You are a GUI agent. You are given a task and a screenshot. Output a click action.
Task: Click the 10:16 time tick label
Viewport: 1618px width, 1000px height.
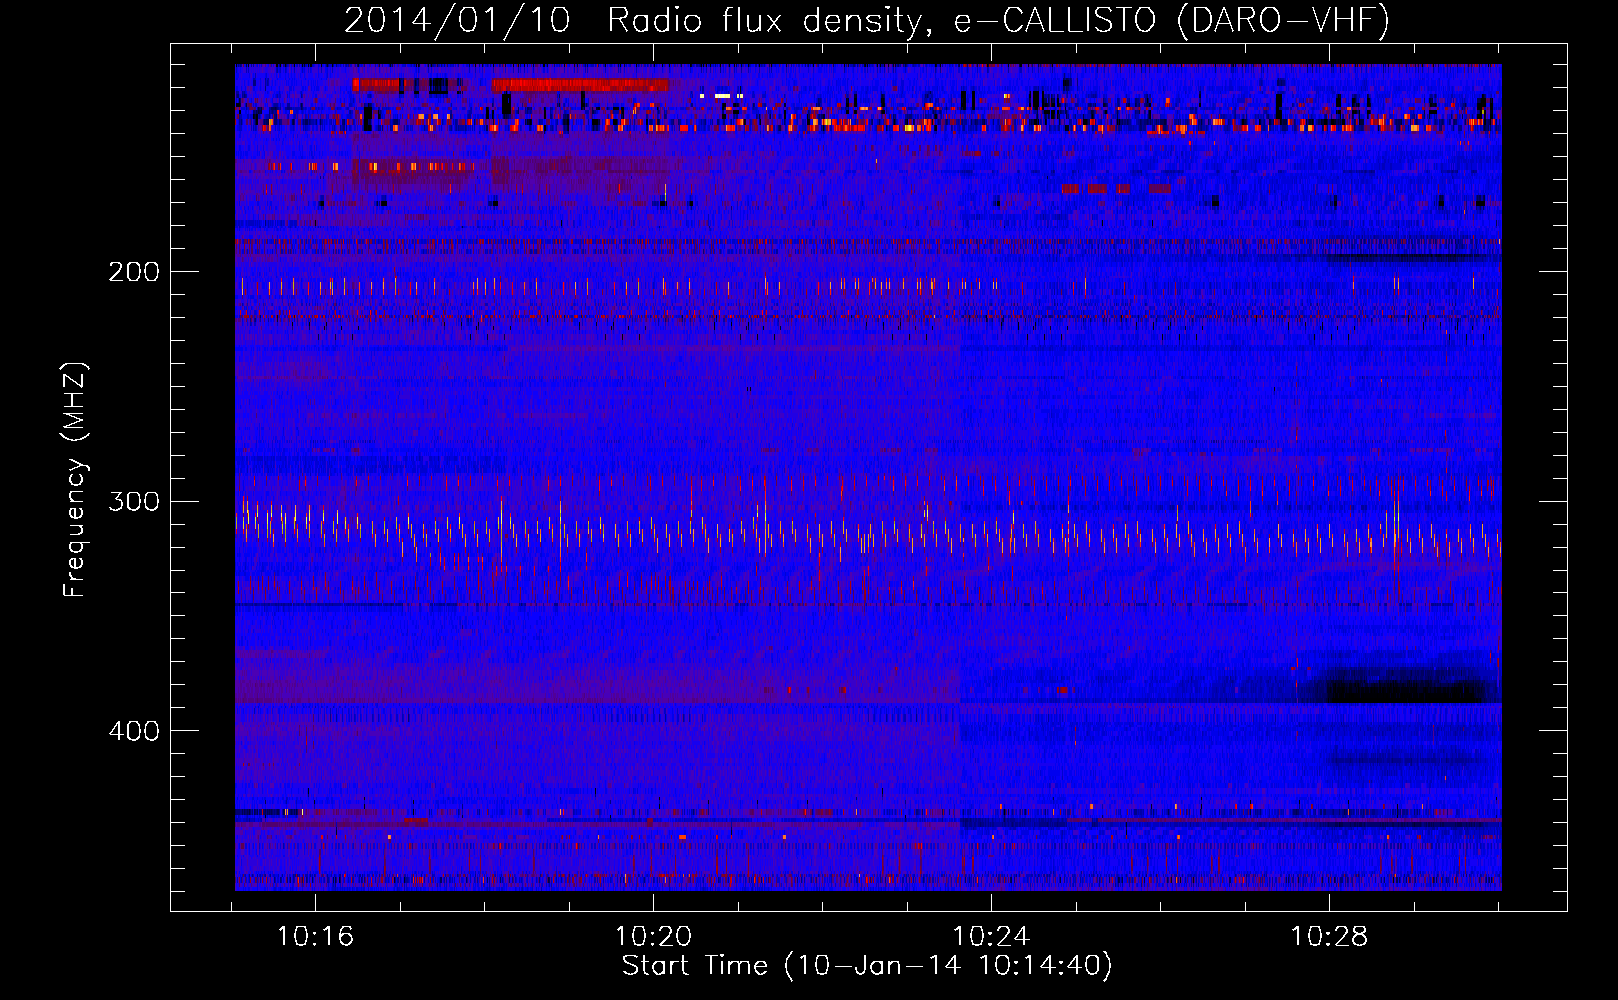coord(316,937)
